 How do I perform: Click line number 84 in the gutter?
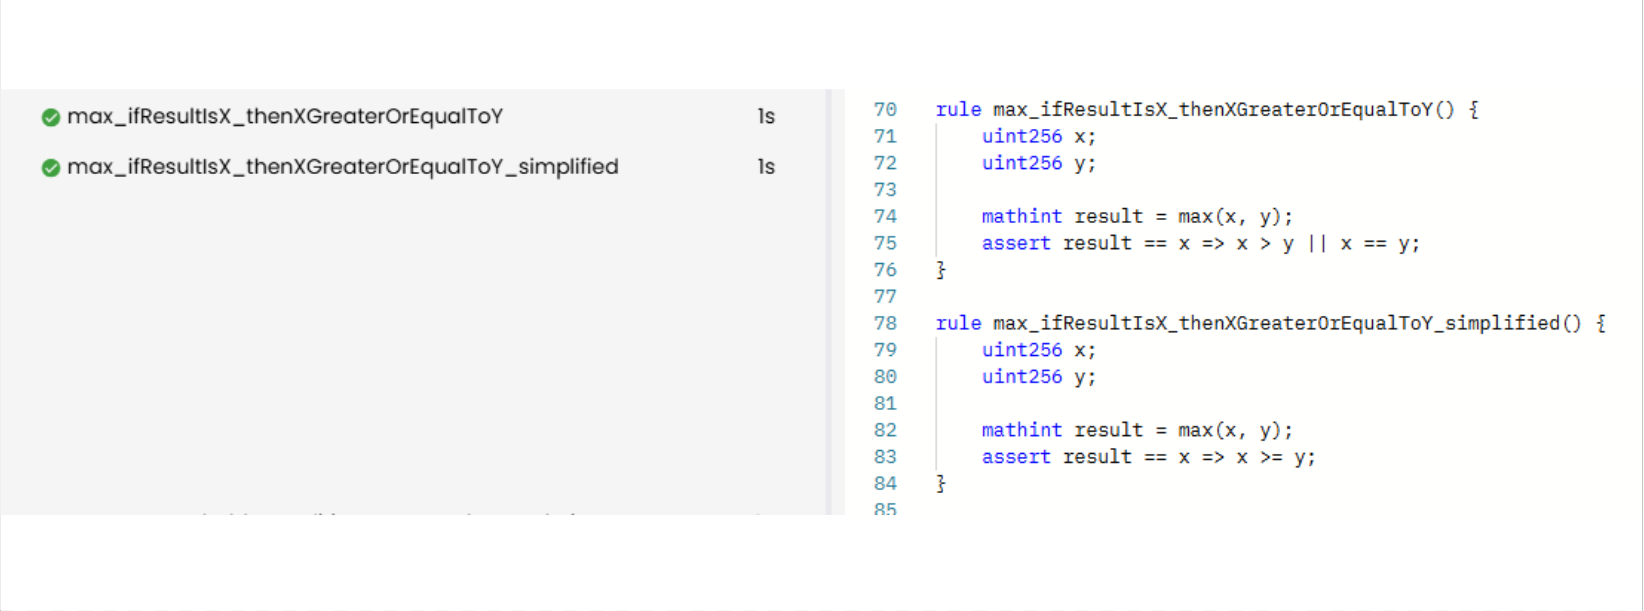(x=885, y=484)
